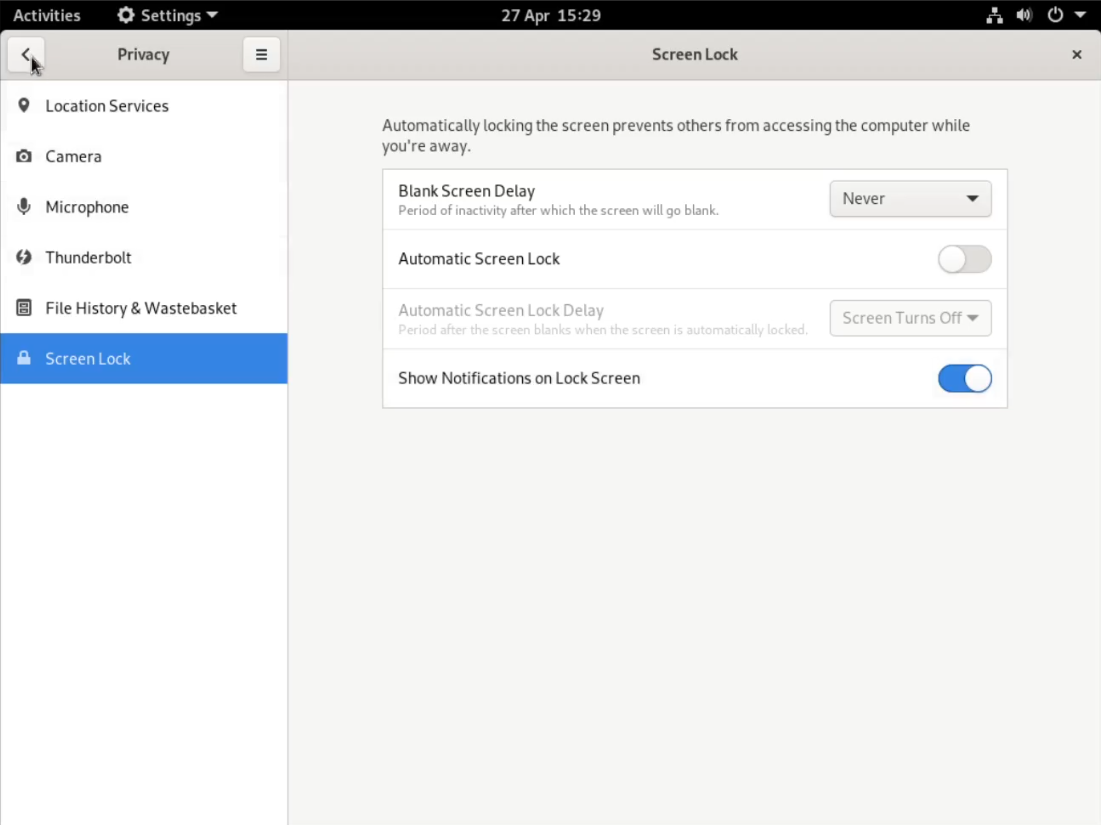Enable the Automatic Screen Lock switch
The width and height of the screenshot is (1101, 825).
click(964, 259)
